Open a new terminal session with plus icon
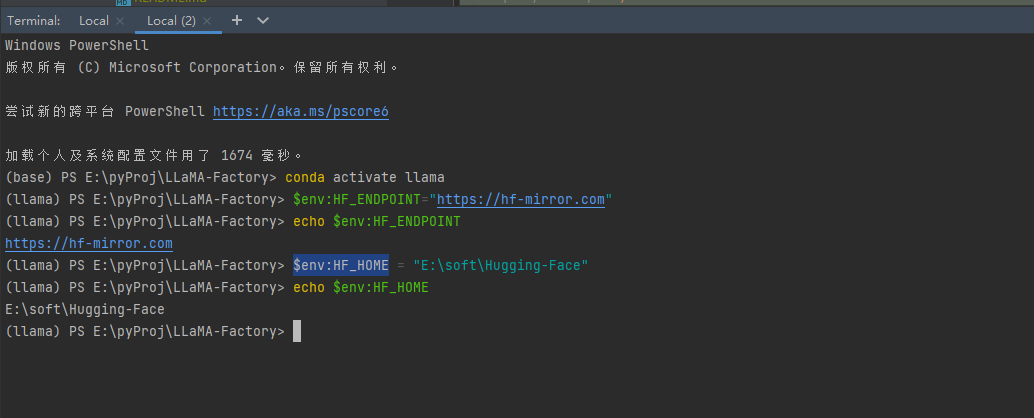Screen dimensions: 1034x418 (x=237, y=20)
